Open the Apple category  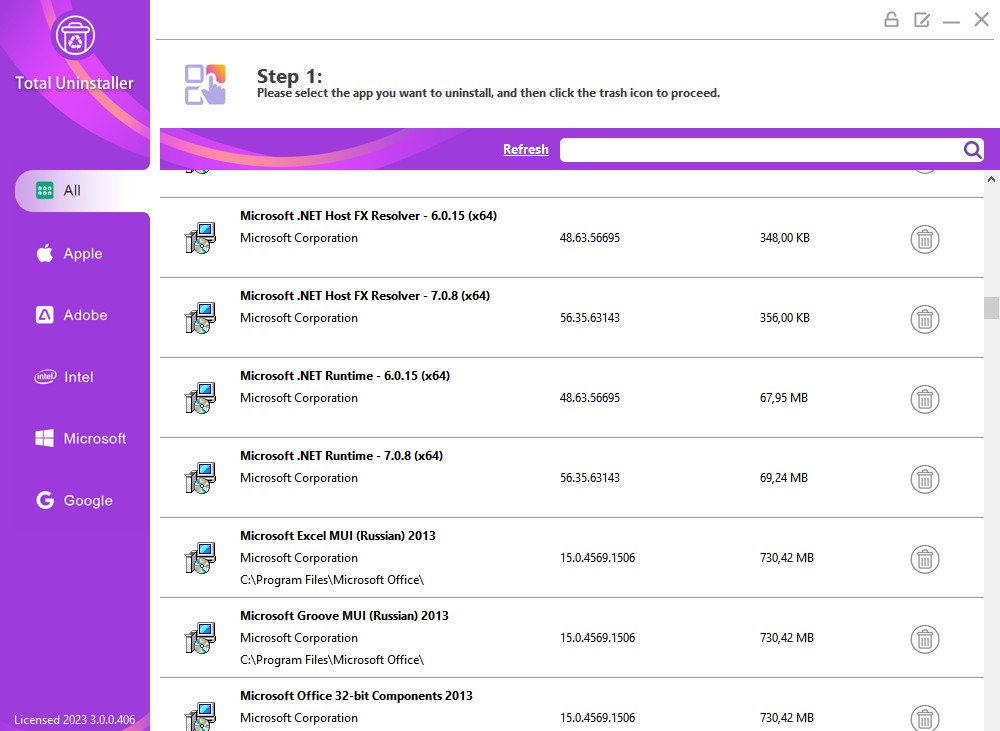pyautogui.click(x=70, y=253)
